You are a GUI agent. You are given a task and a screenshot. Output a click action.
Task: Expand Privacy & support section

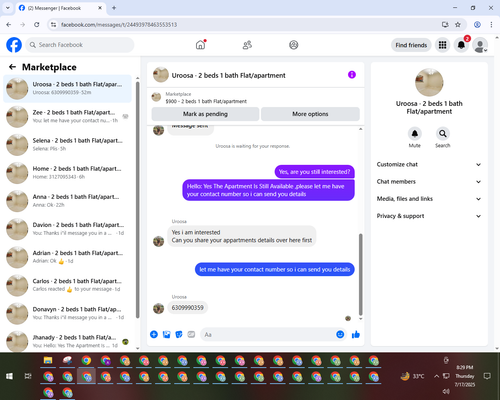click(x=429, y=216)
